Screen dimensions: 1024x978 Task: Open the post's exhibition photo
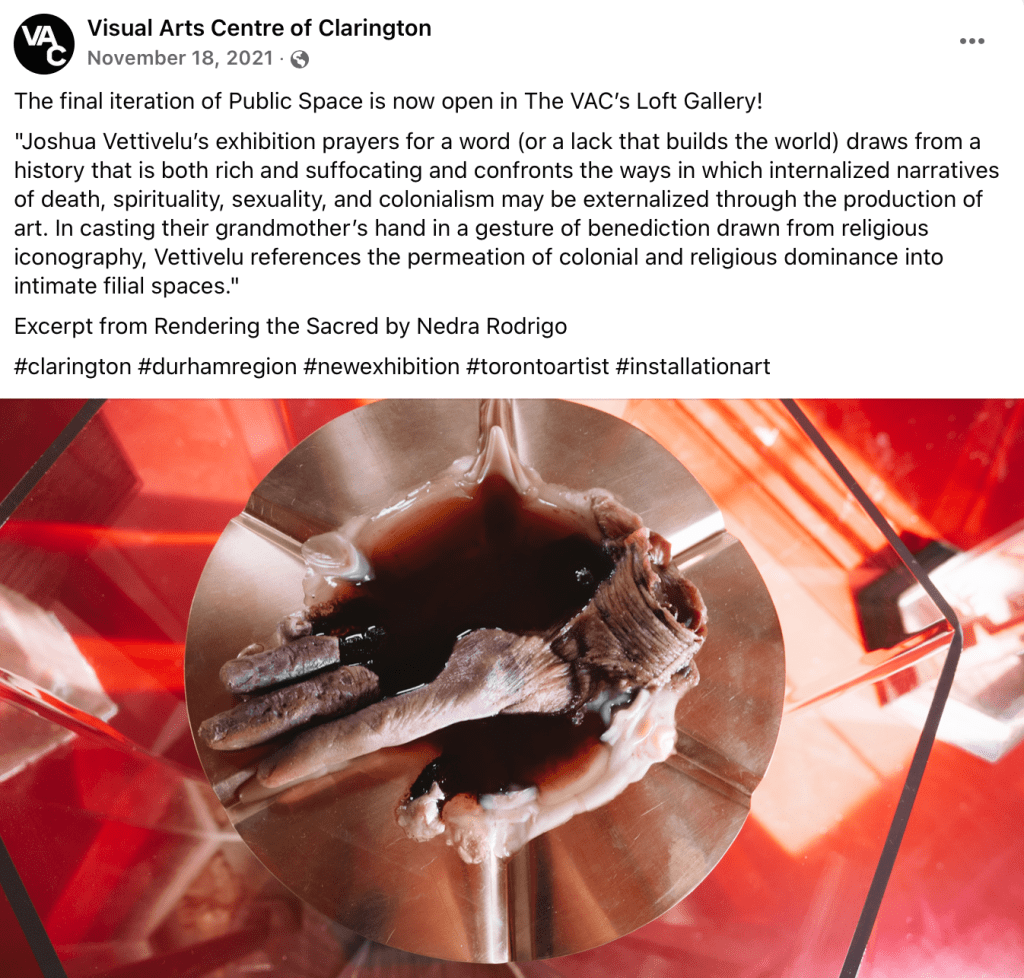[512, 688]
